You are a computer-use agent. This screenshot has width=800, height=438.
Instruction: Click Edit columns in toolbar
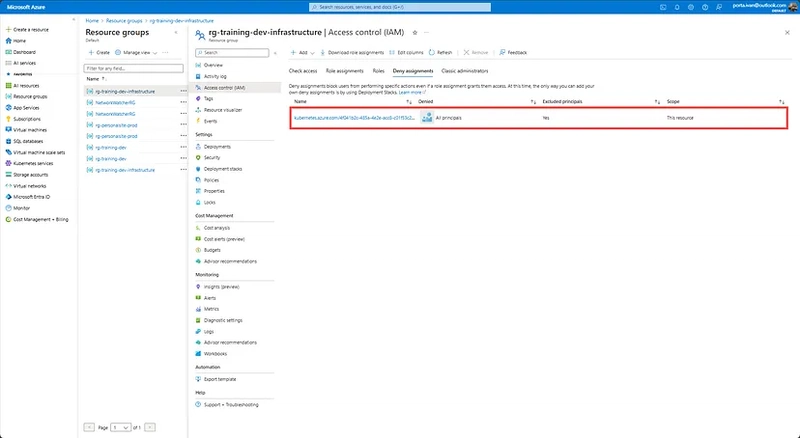(x=406, y=53)
